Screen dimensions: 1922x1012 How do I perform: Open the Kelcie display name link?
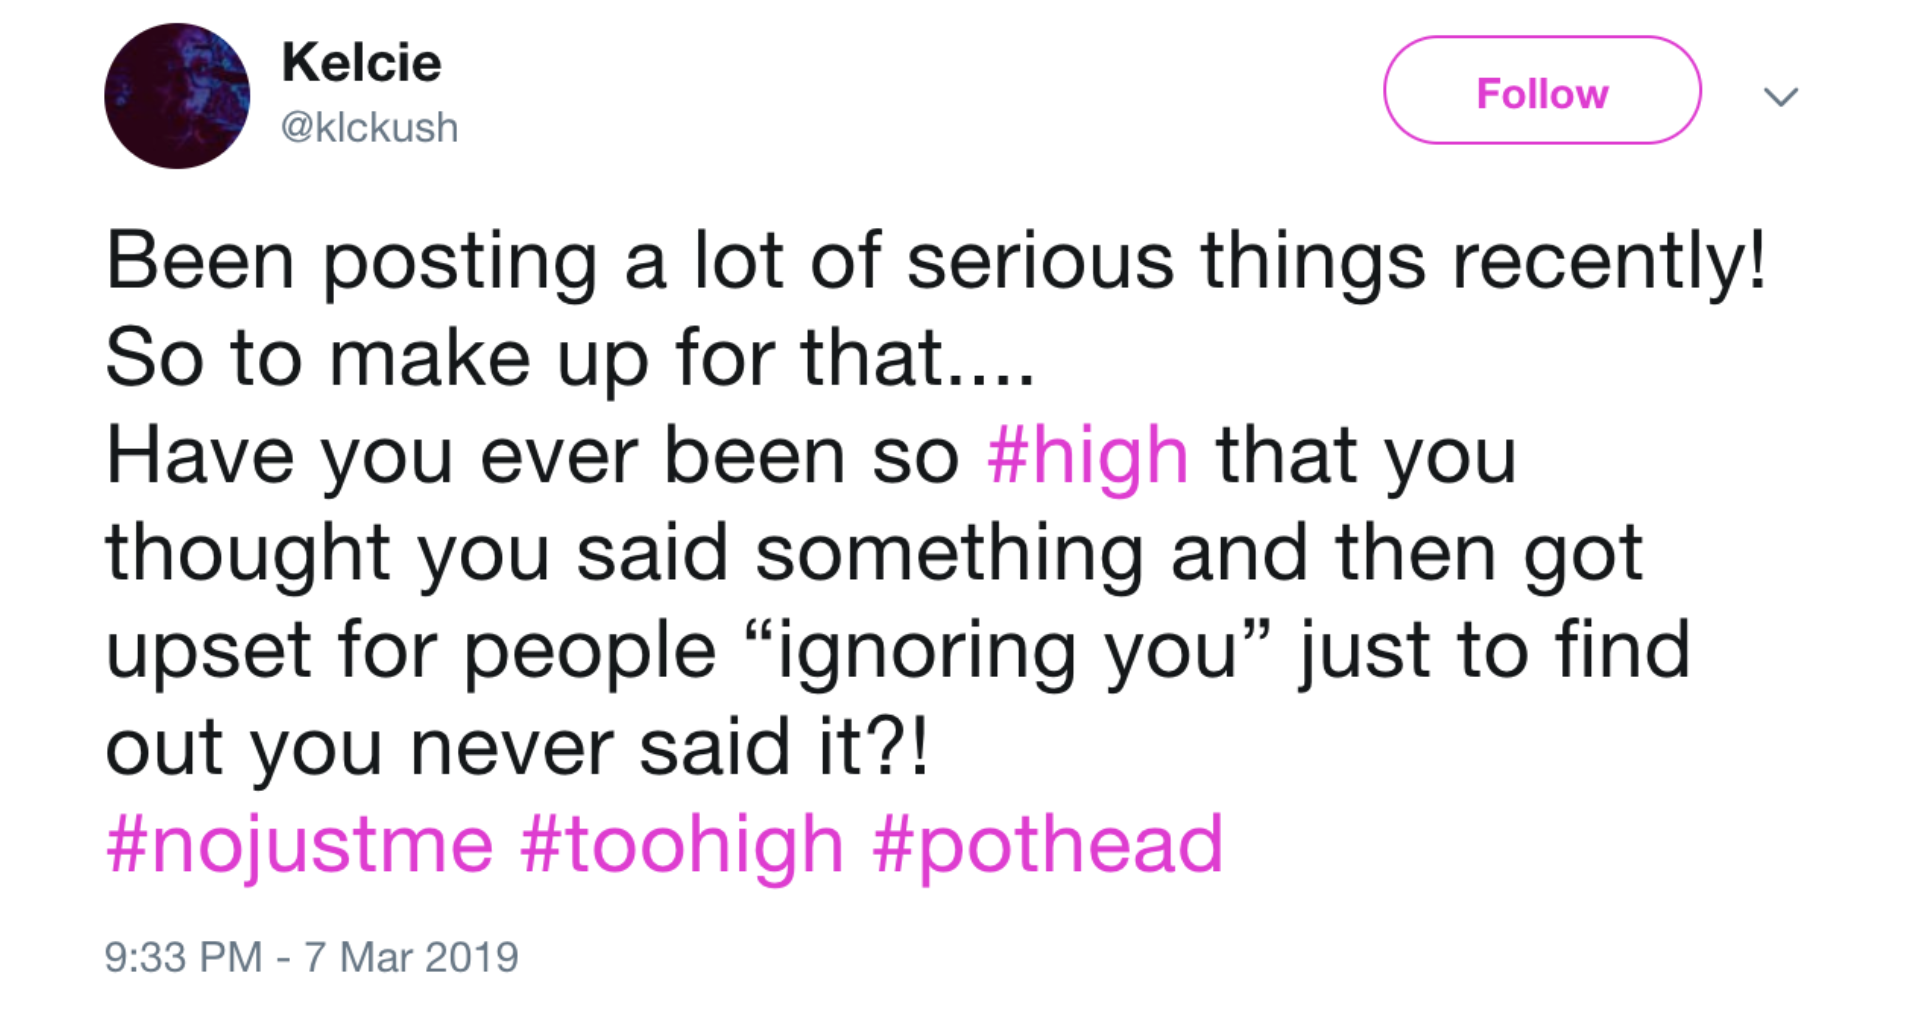(361, 63)
